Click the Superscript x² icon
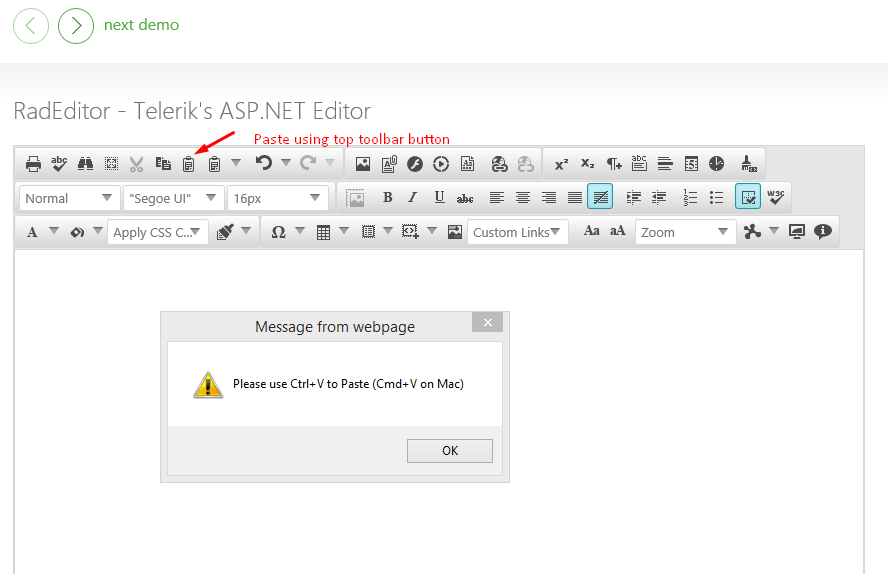888x574 pixels. point(561,164)
